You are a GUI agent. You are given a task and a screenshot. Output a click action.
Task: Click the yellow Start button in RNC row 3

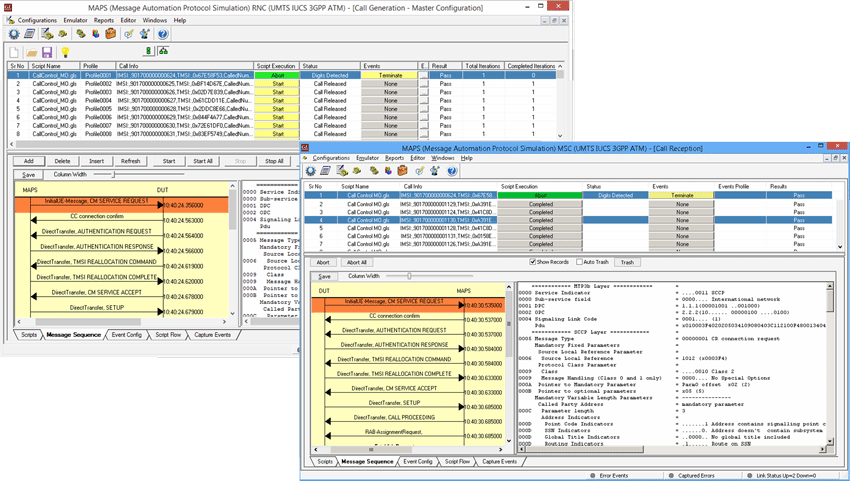278,92
